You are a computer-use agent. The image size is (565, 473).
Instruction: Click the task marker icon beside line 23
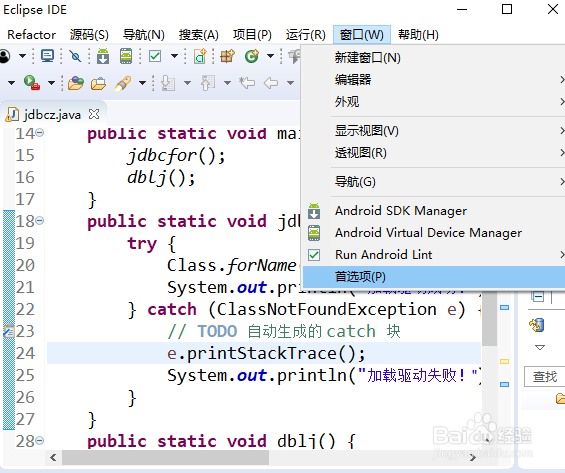pos(9,331)
